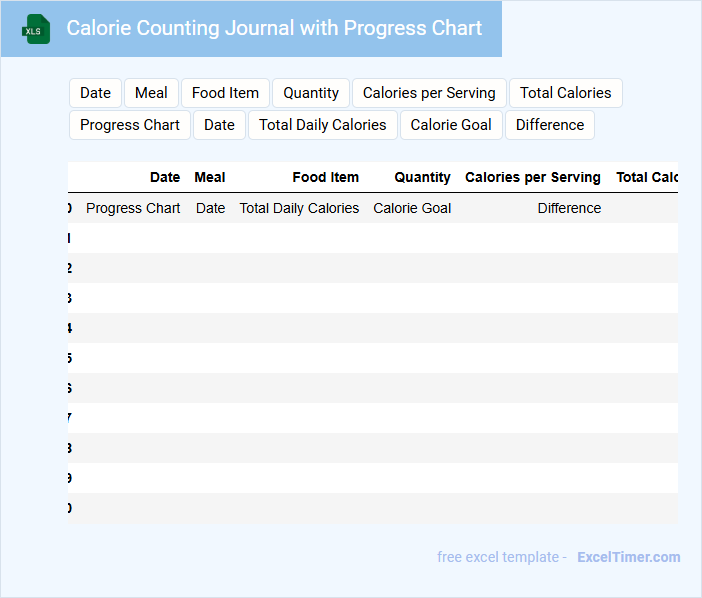Click the green XLS file icon
The width and height of the screenshot is (702, 598).
(36, 30)
